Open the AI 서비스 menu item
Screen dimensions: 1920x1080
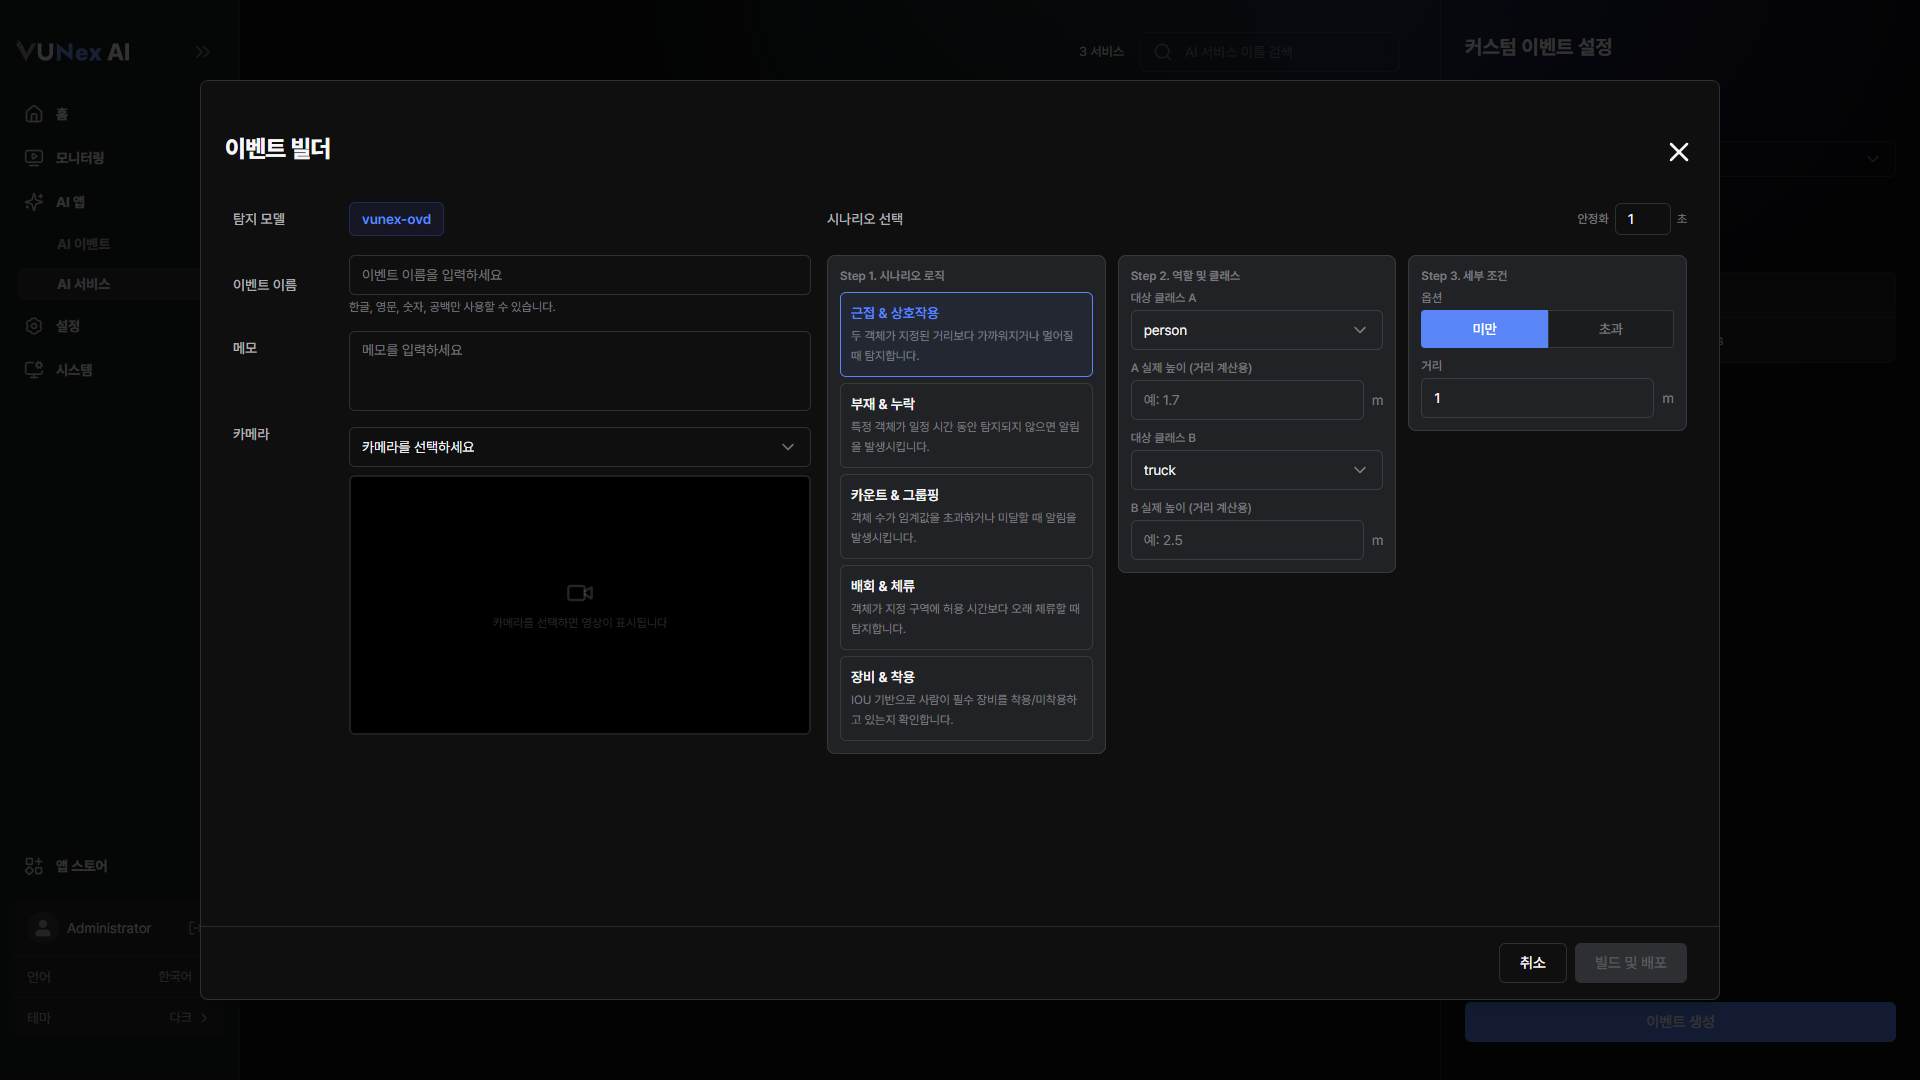[x=84, y=284]
